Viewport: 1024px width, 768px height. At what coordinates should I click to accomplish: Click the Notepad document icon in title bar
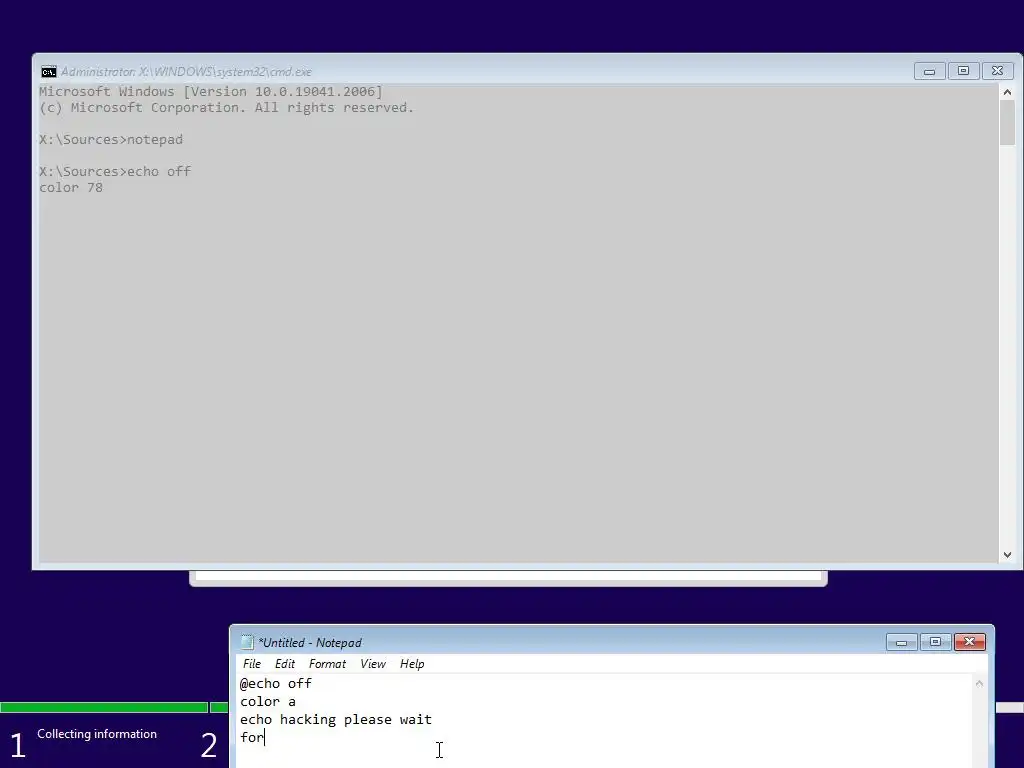tap(247, 642)
